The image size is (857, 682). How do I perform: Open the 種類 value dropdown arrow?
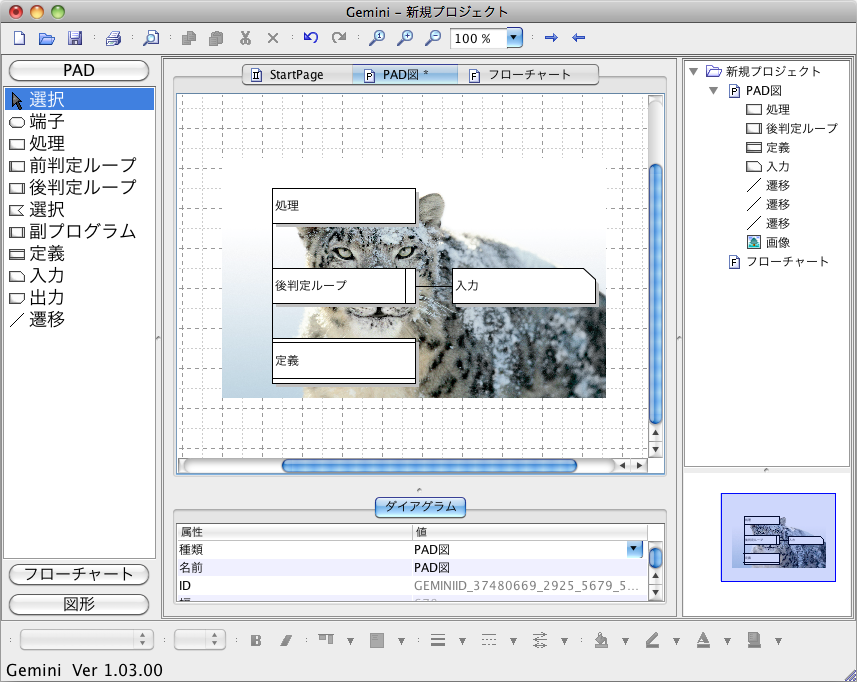[x=634, y=549]
